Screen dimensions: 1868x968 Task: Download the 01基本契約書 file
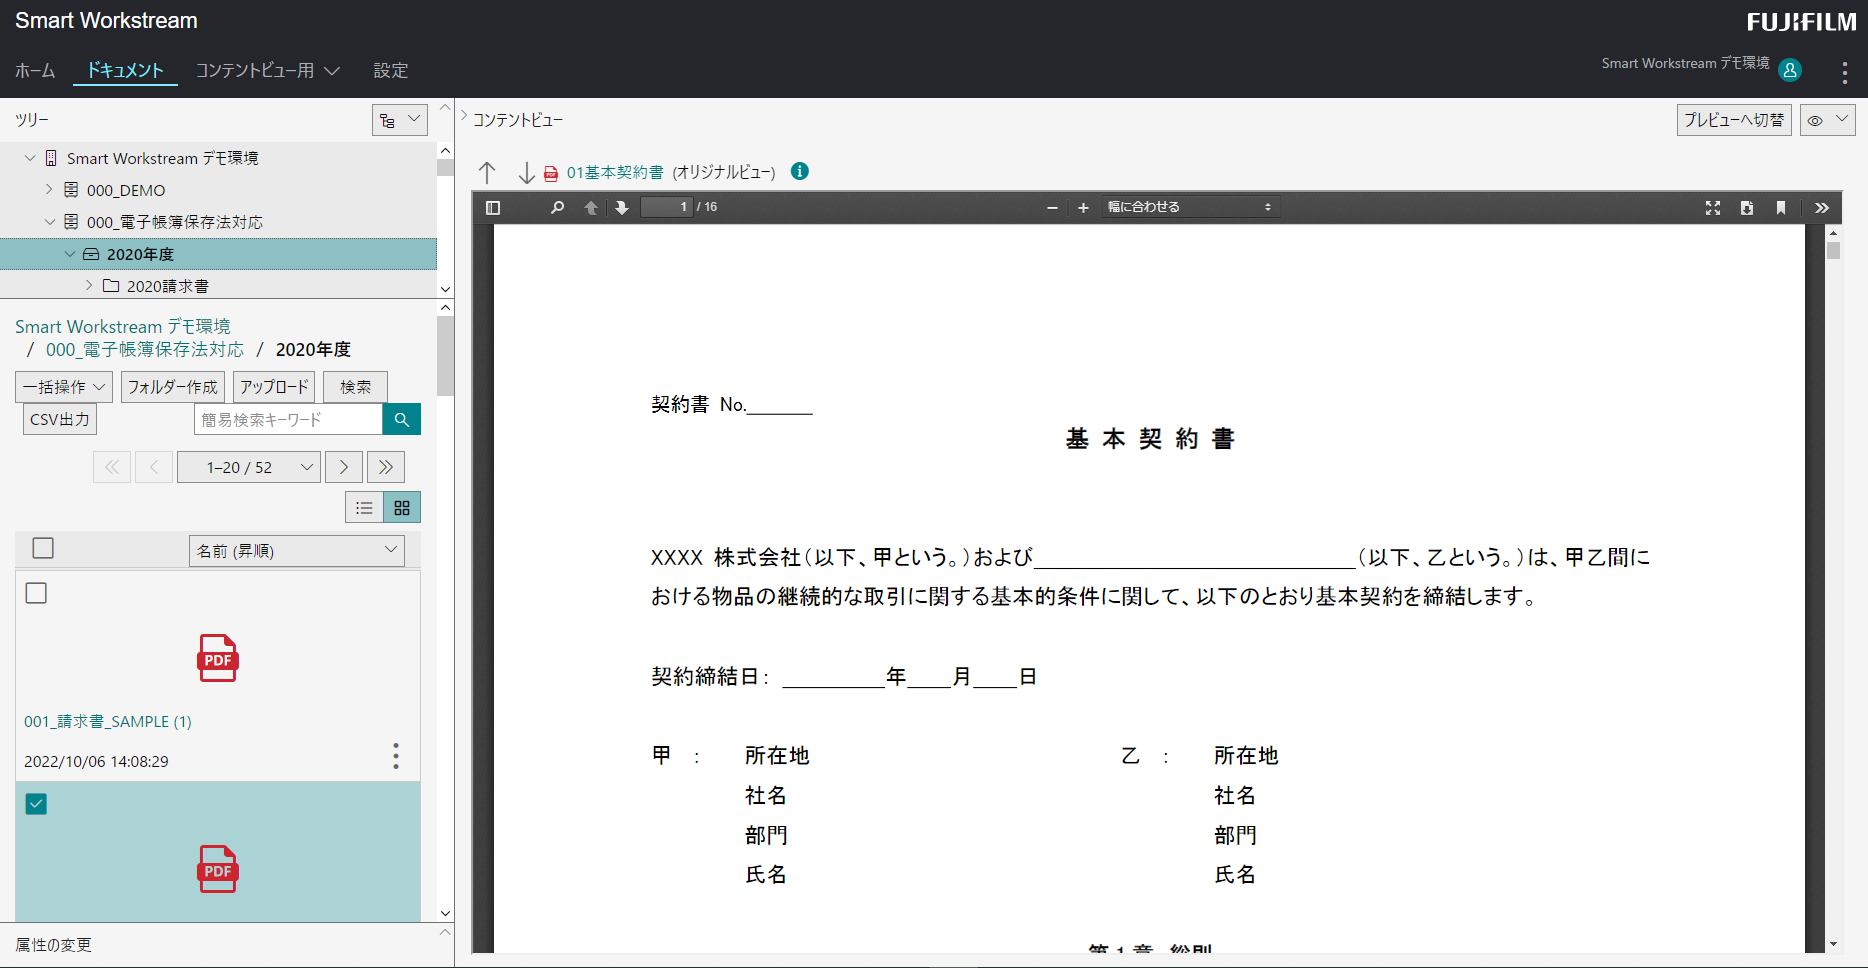(1747, 208)
